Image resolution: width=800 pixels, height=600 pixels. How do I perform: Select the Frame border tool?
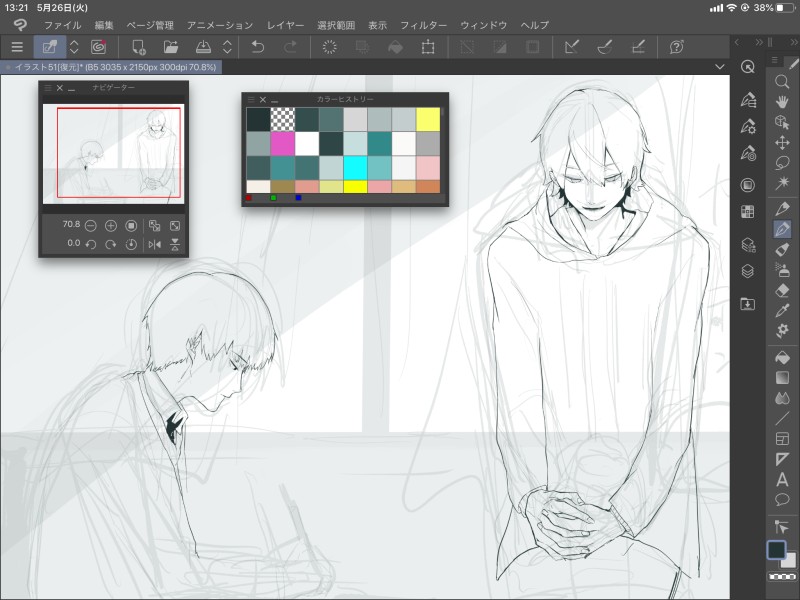click(x=782, y=439)
